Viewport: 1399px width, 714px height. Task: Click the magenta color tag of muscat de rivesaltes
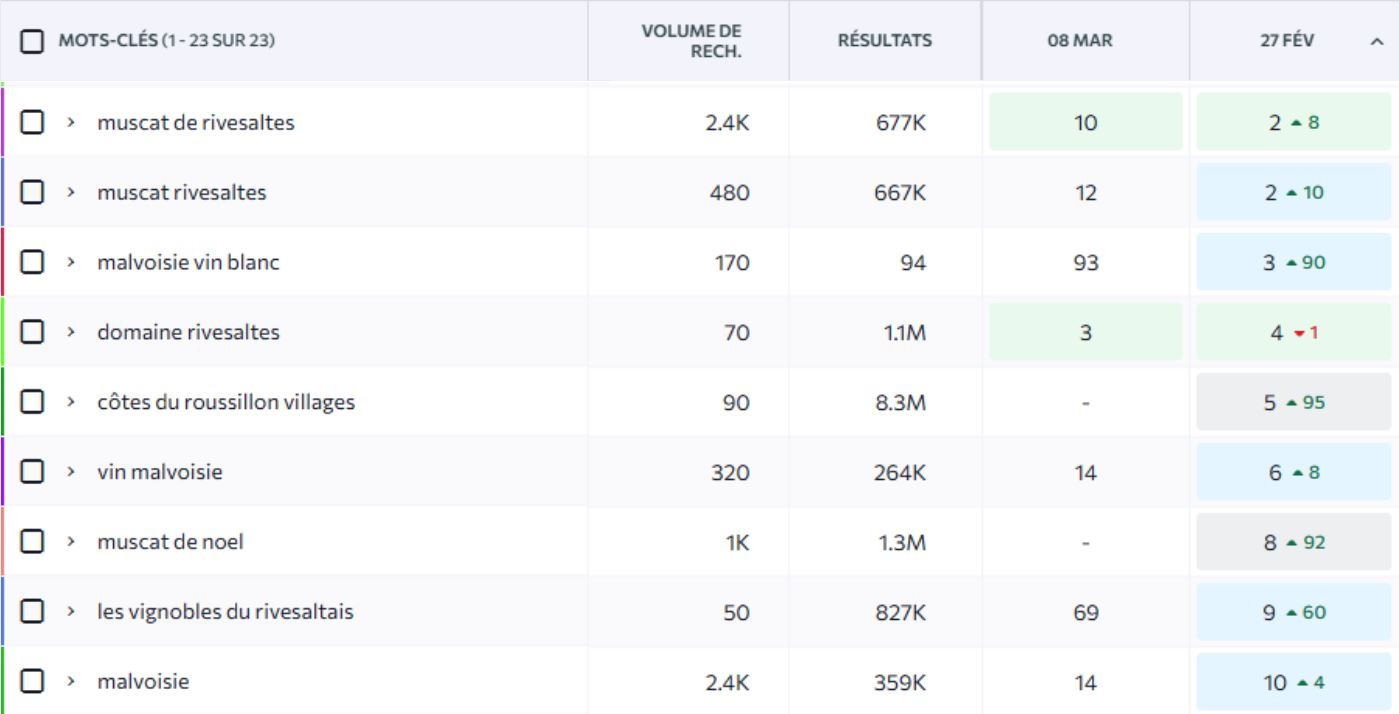(3, 122)
